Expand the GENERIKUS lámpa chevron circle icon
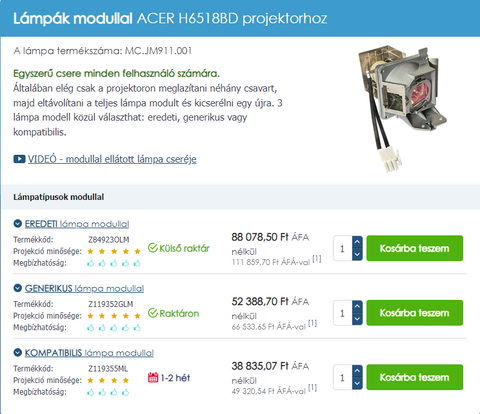Image resolution: width=480 pixels, height=414 pixels. click(x=18, y=288)
